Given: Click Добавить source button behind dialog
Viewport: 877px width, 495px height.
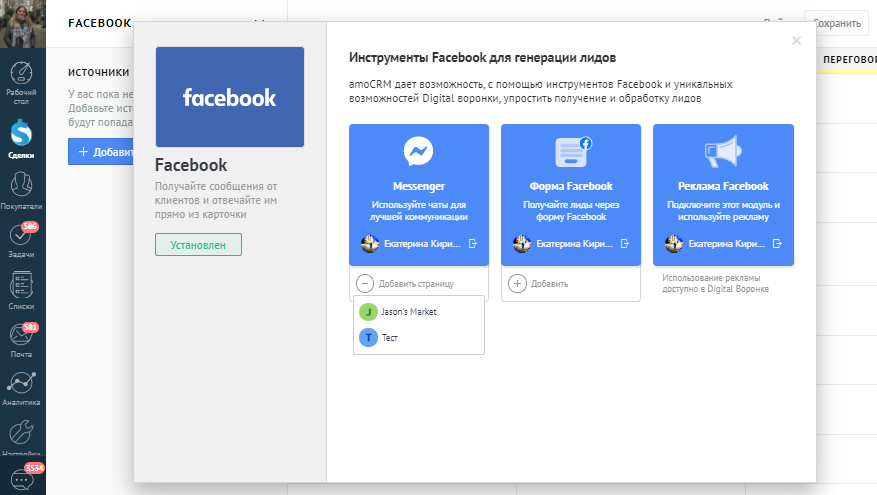Looking at the screenshot, I should click(101, 152).
